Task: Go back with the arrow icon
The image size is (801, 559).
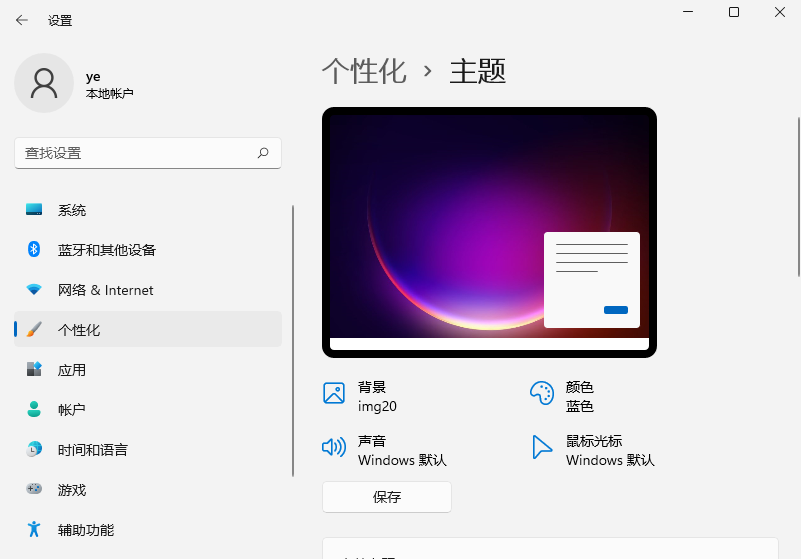Action: pyautogui.click(x=22, y=20)
